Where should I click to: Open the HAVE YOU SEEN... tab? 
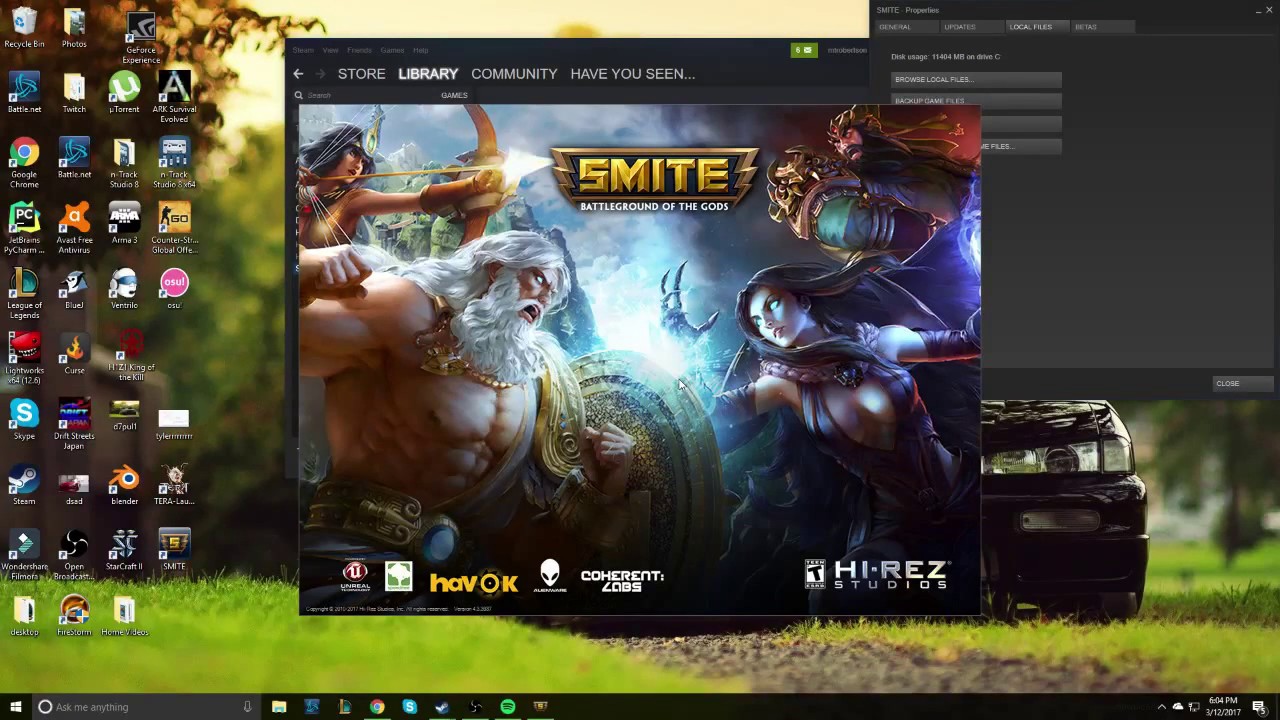pyautogui.click(x=632, y=74)
